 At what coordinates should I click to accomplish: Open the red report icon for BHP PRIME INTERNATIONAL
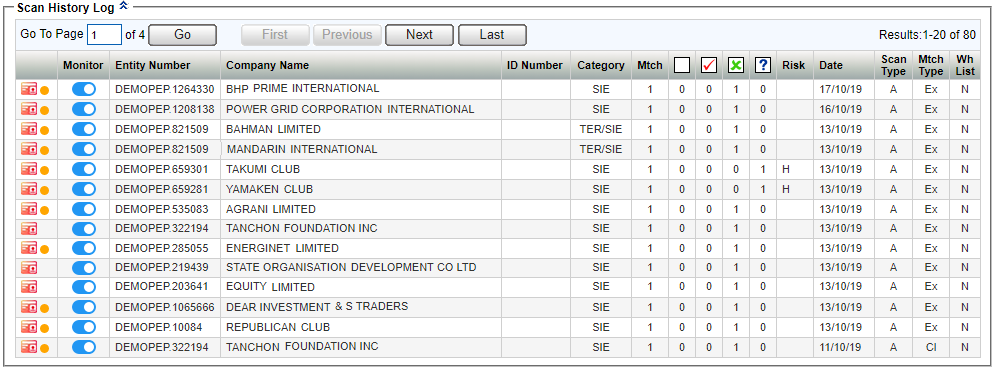pyautogui.click(x=29, y=89)
